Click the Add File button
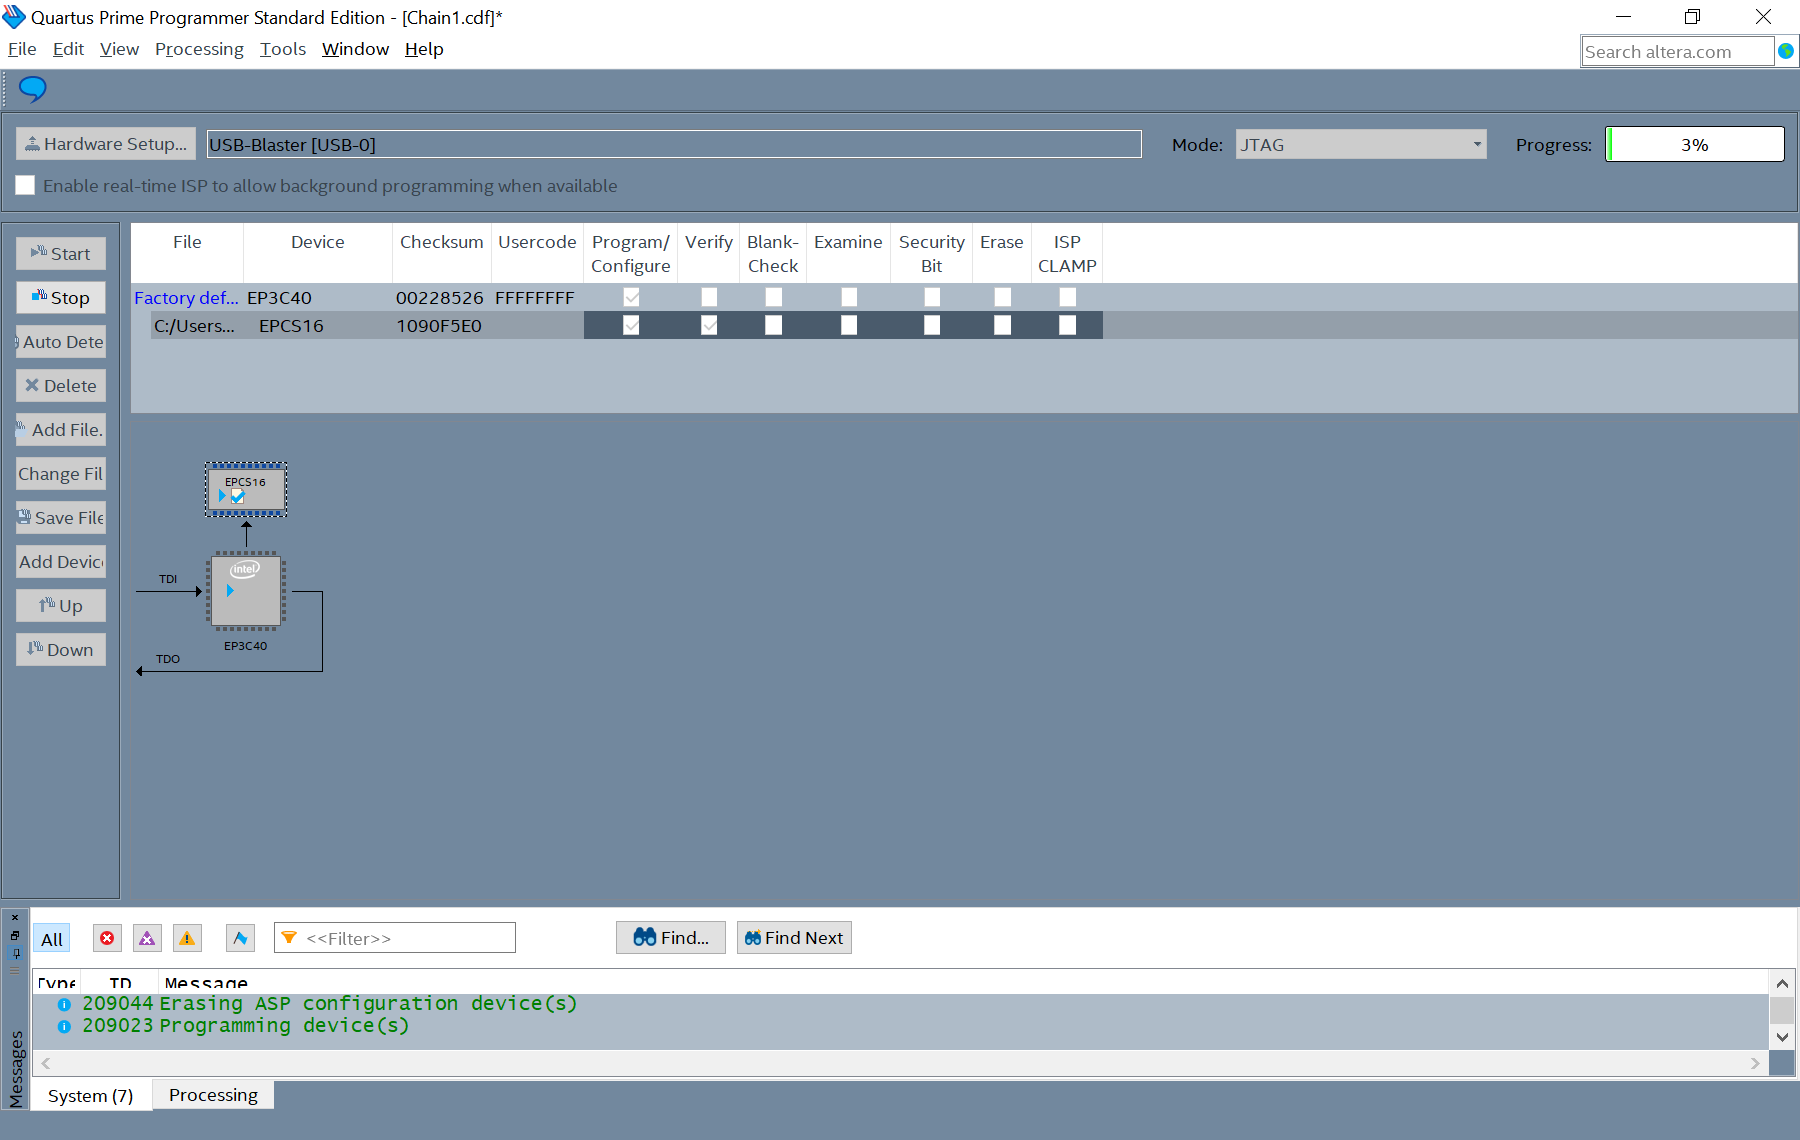This screenshot has height=1140, width=1800. (x=61, y=429)
